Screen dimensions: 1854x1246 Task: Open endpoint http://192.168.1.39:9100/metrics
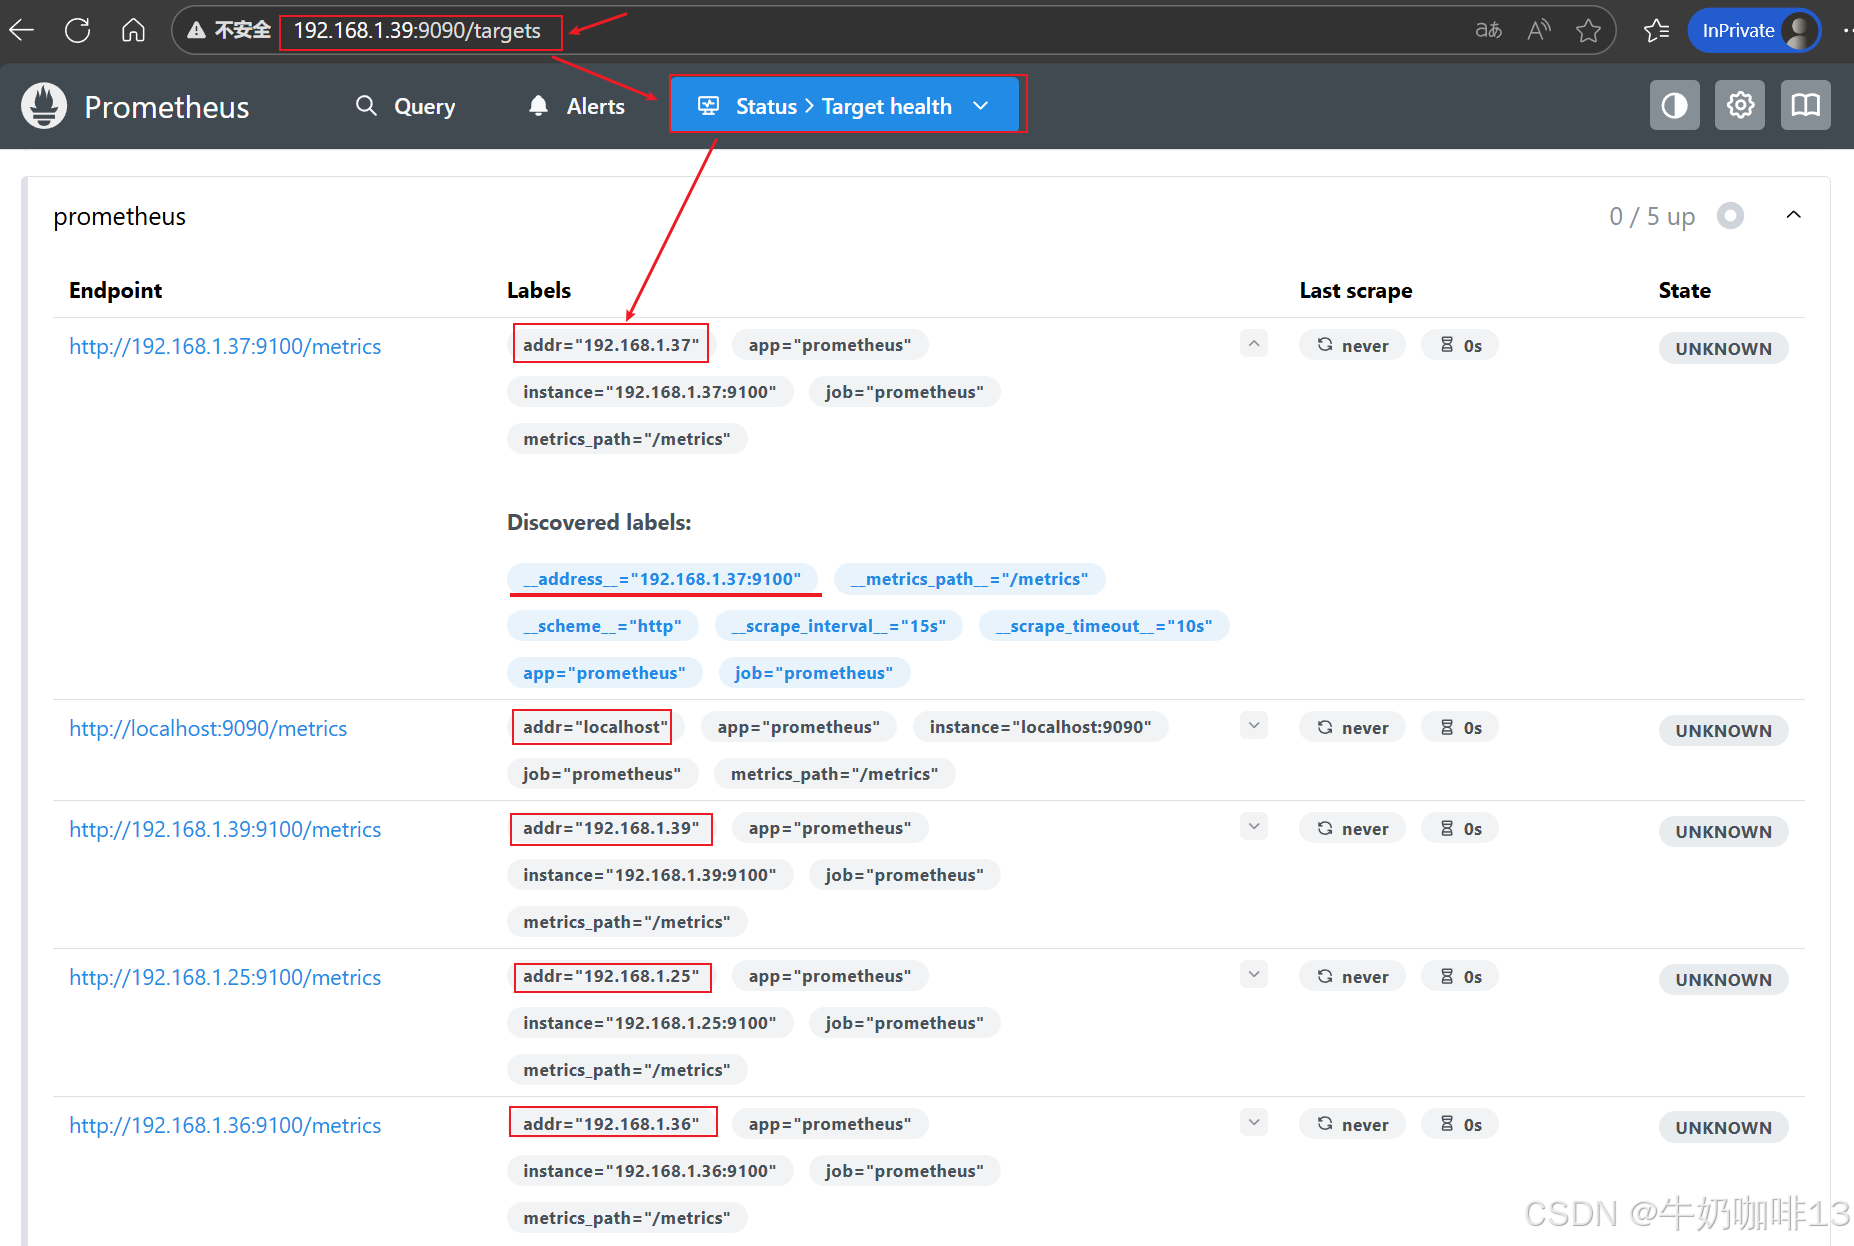point(225,829)
